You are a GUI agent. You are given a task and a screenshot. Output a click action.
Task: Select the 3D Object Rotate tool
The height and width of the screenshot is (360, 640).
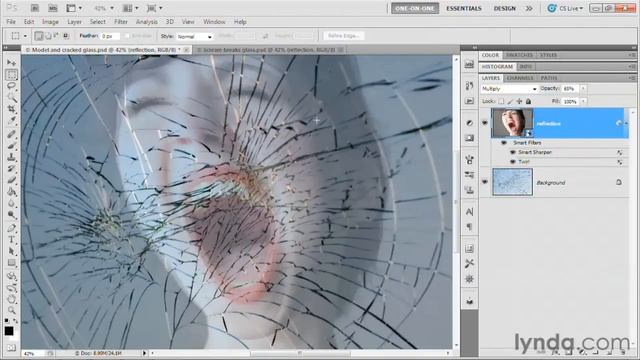(11, 276)
